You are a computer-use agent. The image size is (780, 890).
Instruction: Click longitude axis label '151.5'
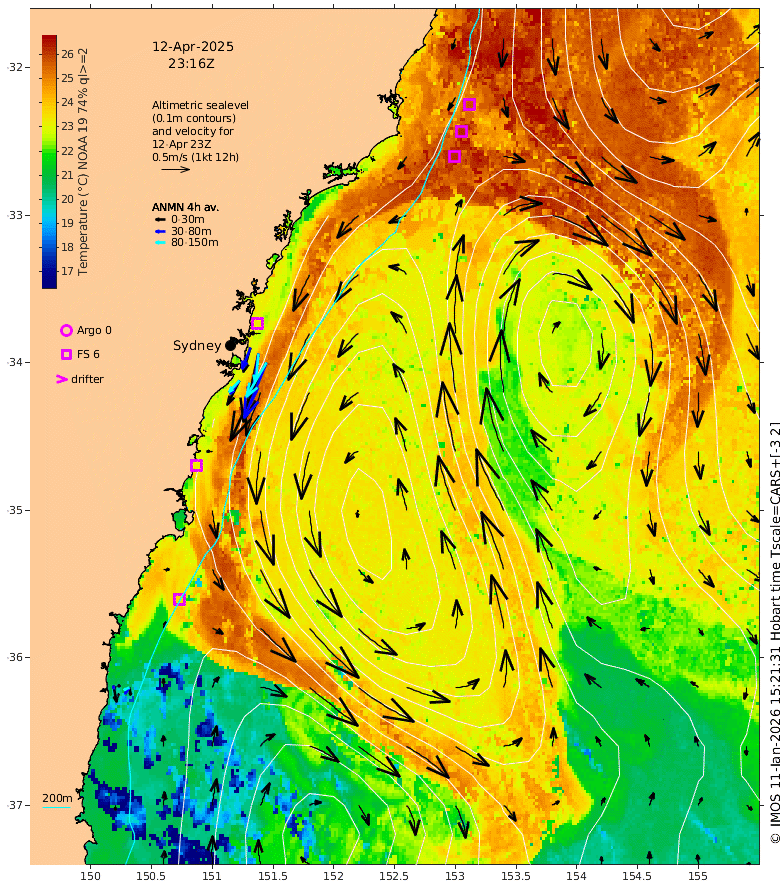point(272,876)
